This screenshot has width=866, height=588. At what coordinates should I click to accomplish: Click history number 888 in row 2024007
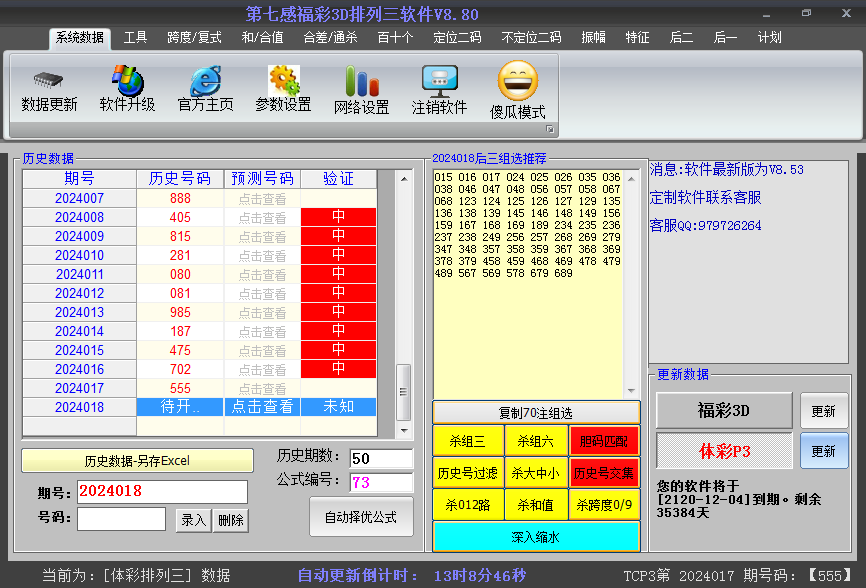click(180, 198)
